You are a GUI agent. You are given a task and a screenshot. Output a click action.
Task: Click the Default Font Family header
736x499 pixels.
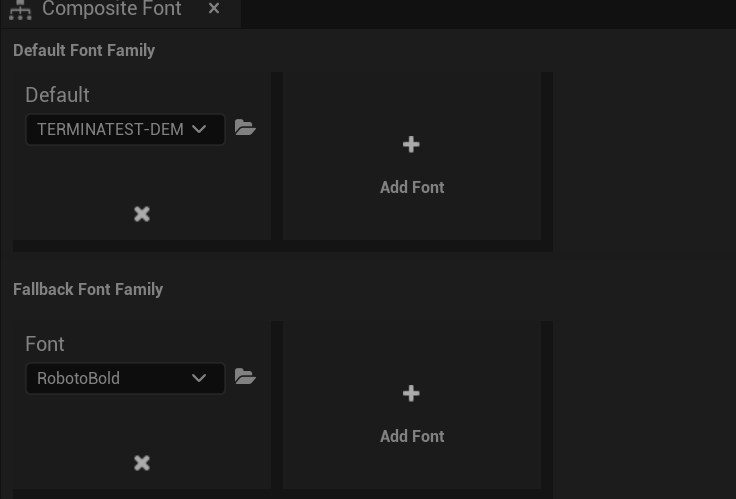tap(84, 50)
